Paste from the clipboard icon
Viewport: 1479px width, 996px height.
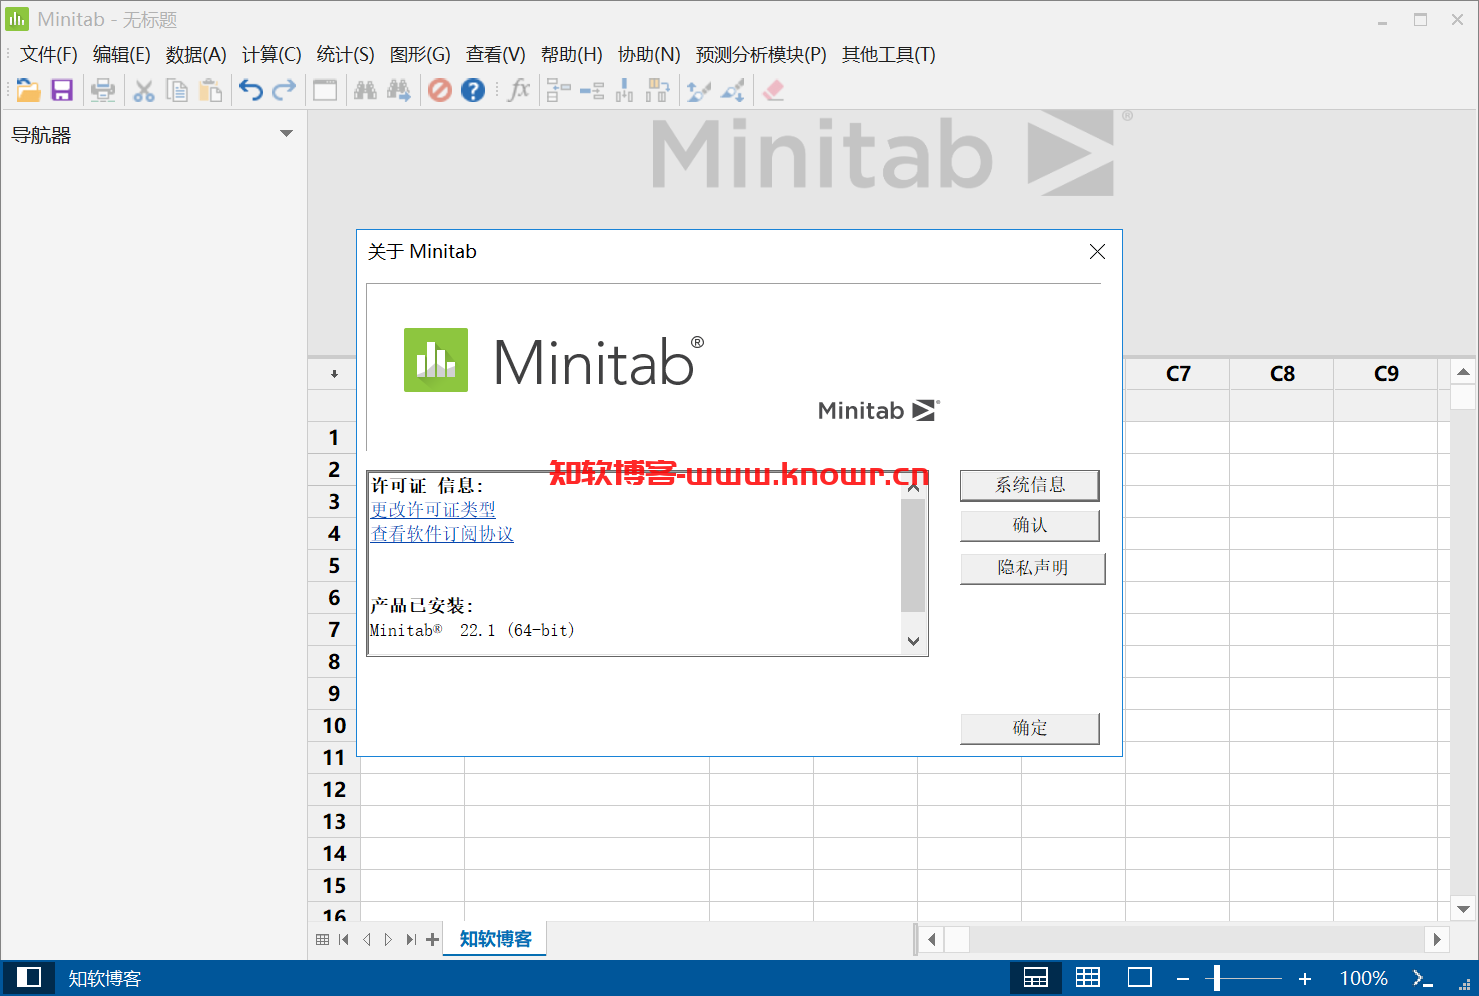(210, 91)
